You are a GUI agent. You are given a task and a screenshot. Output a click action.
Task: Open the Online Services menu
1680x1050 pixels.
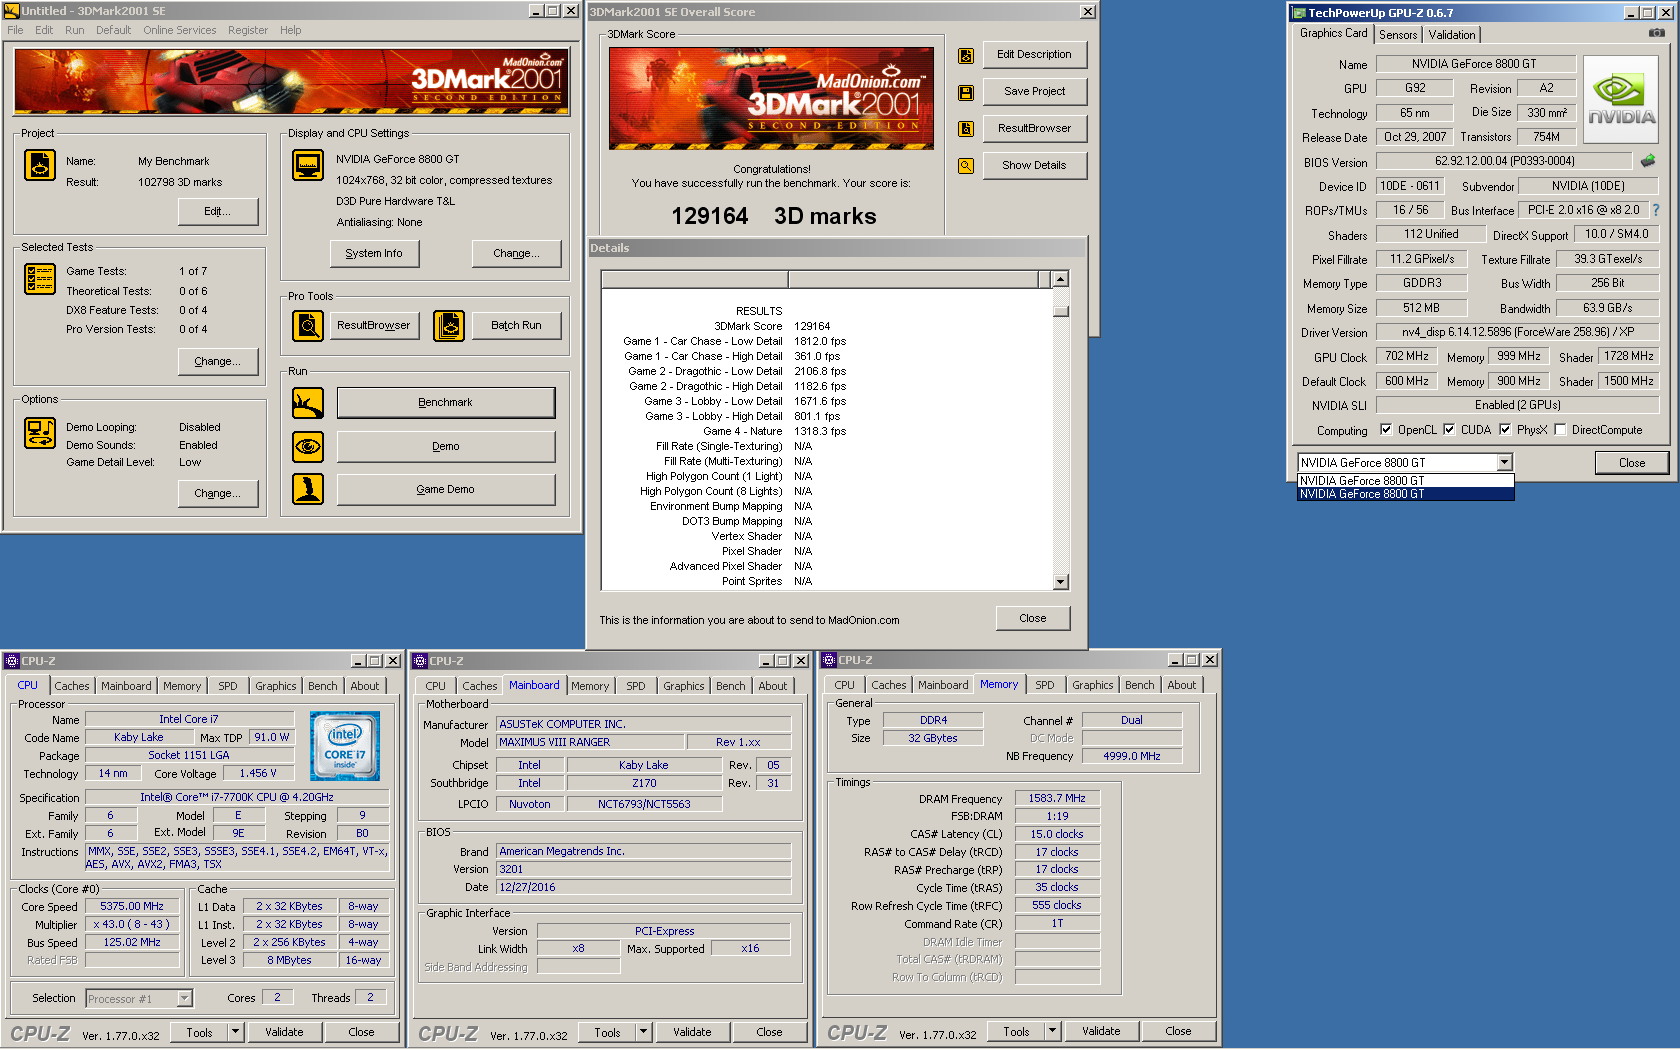pyautogui.click(x=179, y=30)
